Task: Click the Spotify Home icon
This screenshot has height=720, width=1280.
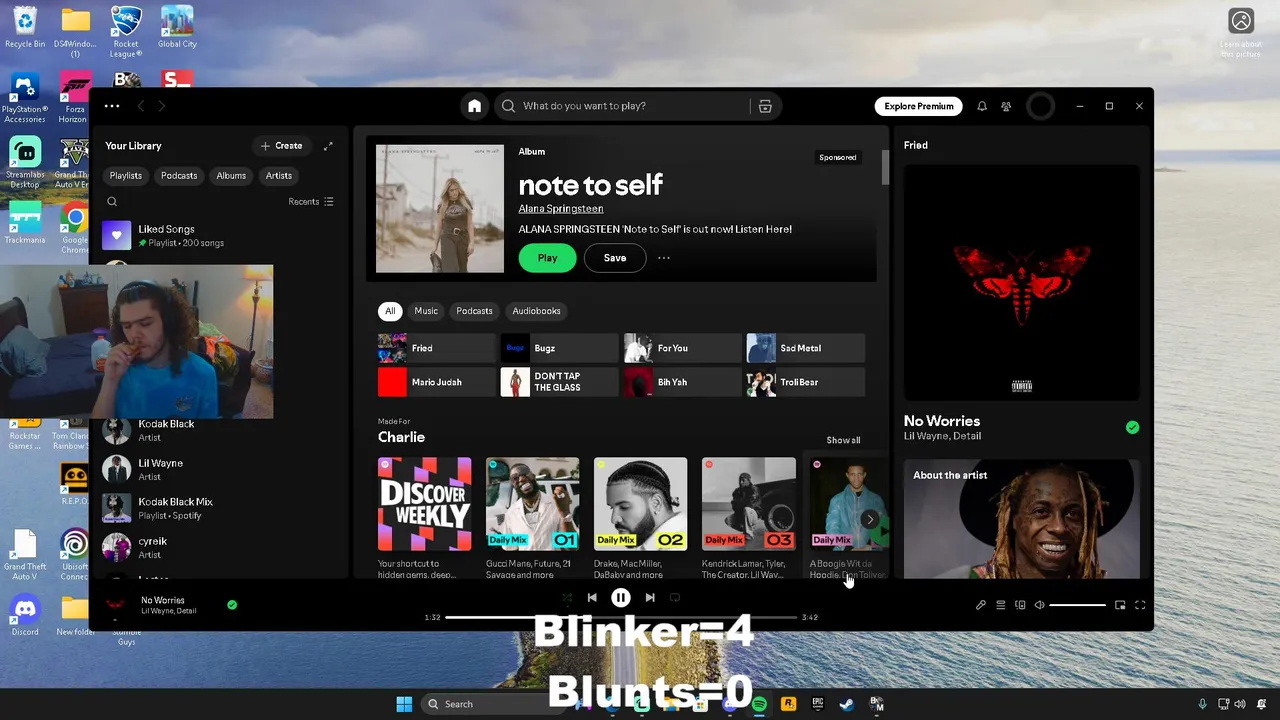Action: click(x=475, y=106)
